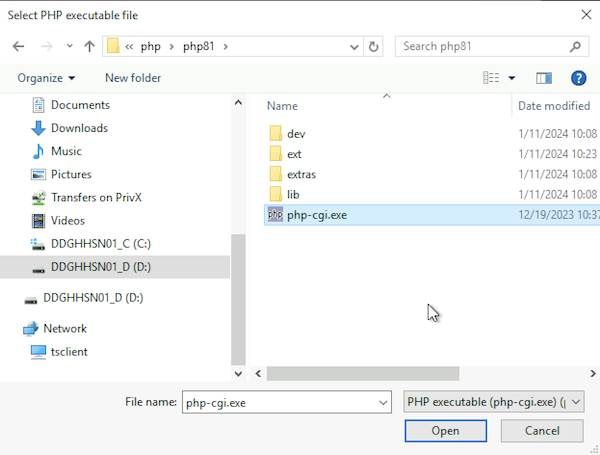Select the php-cgi.exe file
Viewport: 600px width, 455px height.
click(x=316, y=215)
